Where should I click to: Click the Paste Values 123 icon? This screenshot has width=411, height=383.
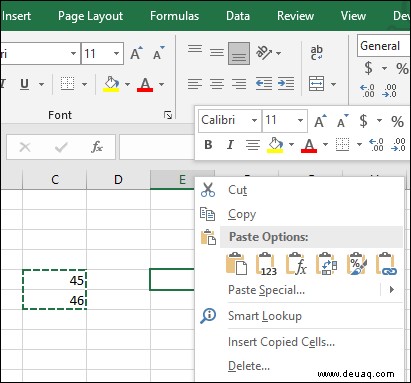266,264
